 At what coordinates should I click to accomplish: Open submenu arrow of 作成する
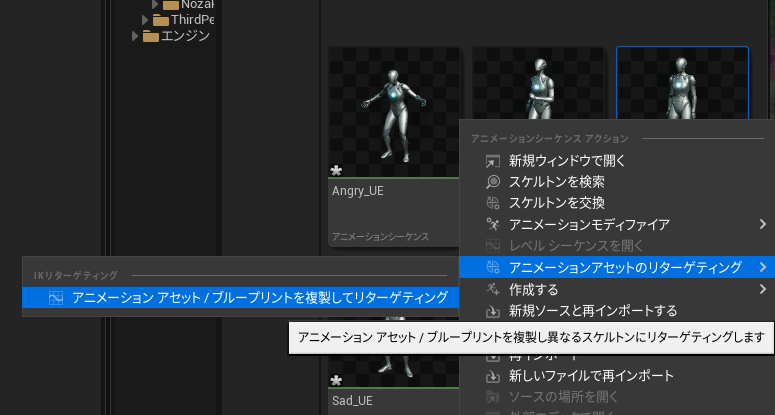[762, 289]
